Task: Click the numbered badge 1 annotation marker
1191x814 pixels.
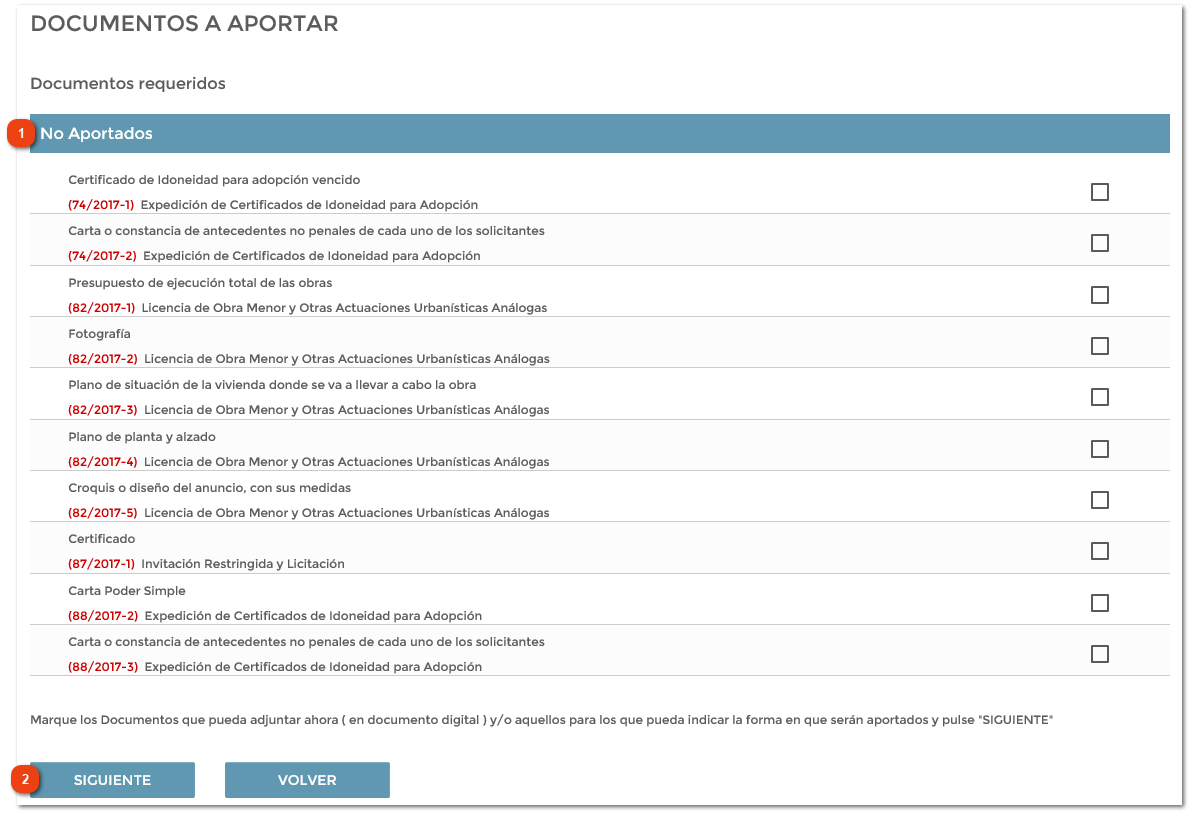Action: 21,133
